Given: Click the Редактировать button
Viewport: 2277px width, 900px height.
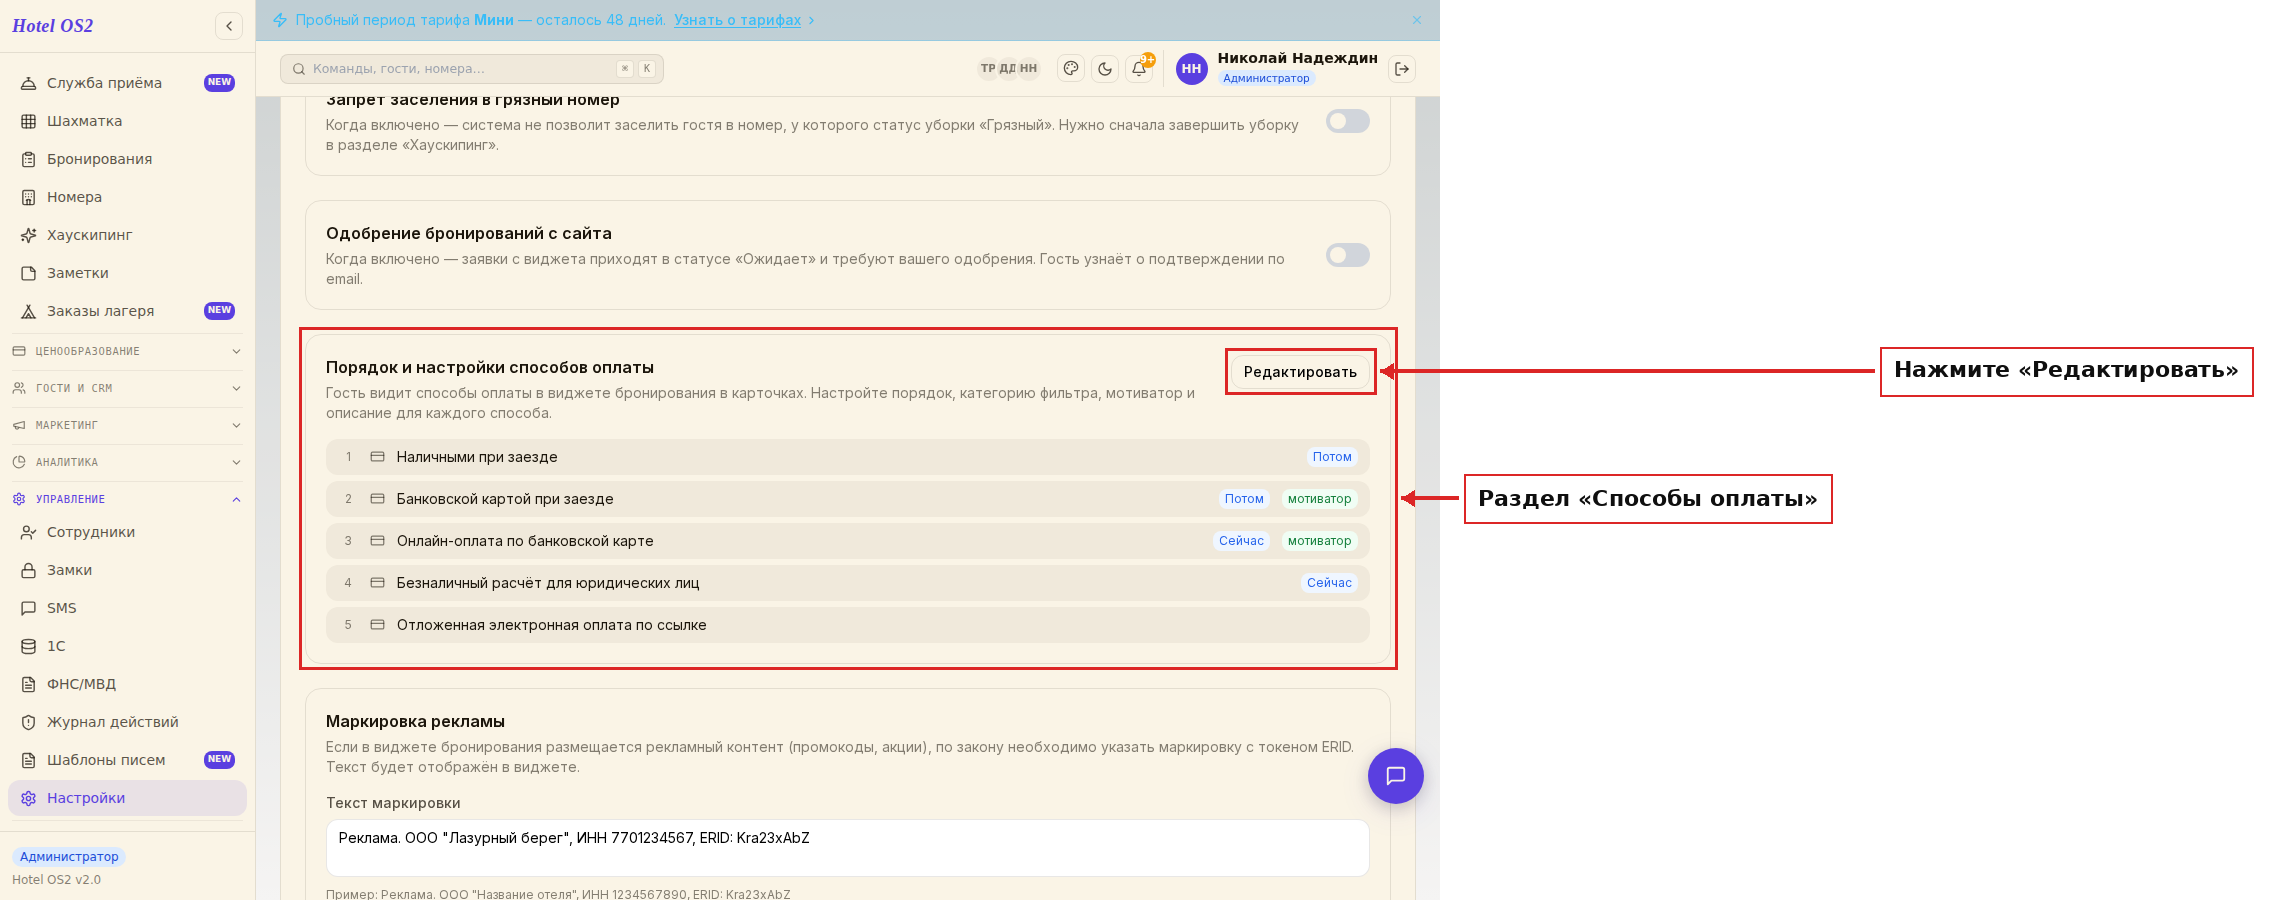Looking at the screenshot, I should coord(1300,372).
